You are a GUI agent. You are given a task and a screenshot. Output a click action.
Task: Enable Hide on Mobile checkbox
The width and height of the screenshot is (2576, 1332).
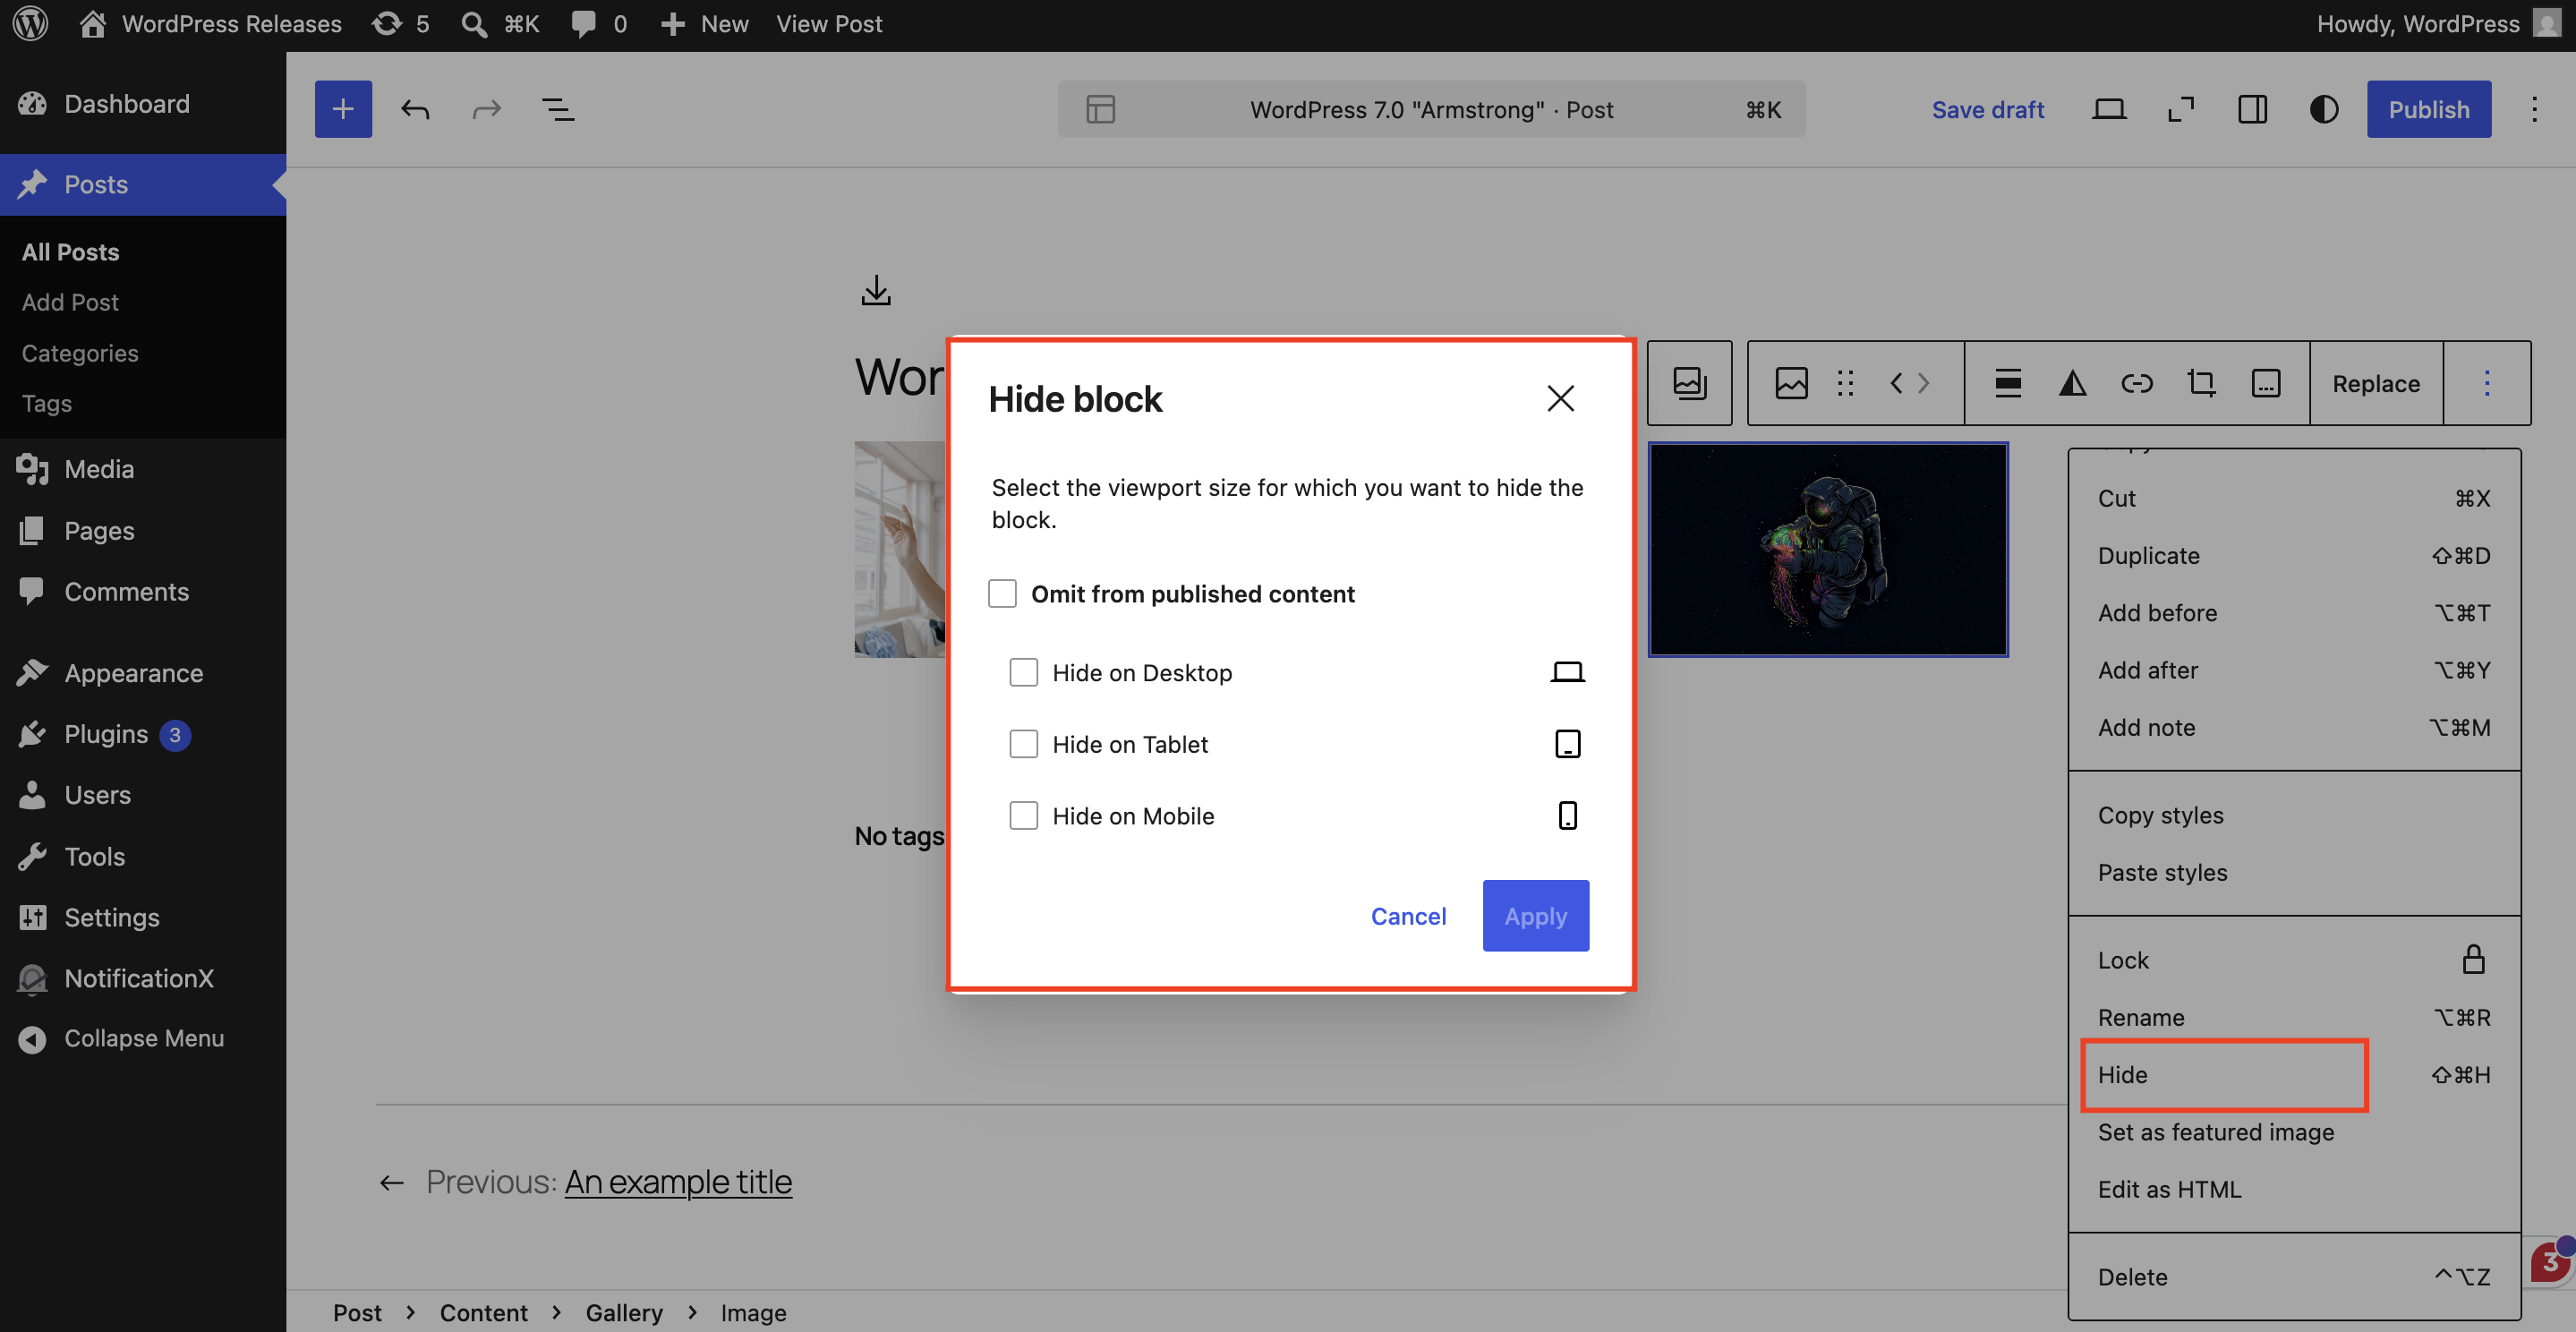[x=1023, y=816]
